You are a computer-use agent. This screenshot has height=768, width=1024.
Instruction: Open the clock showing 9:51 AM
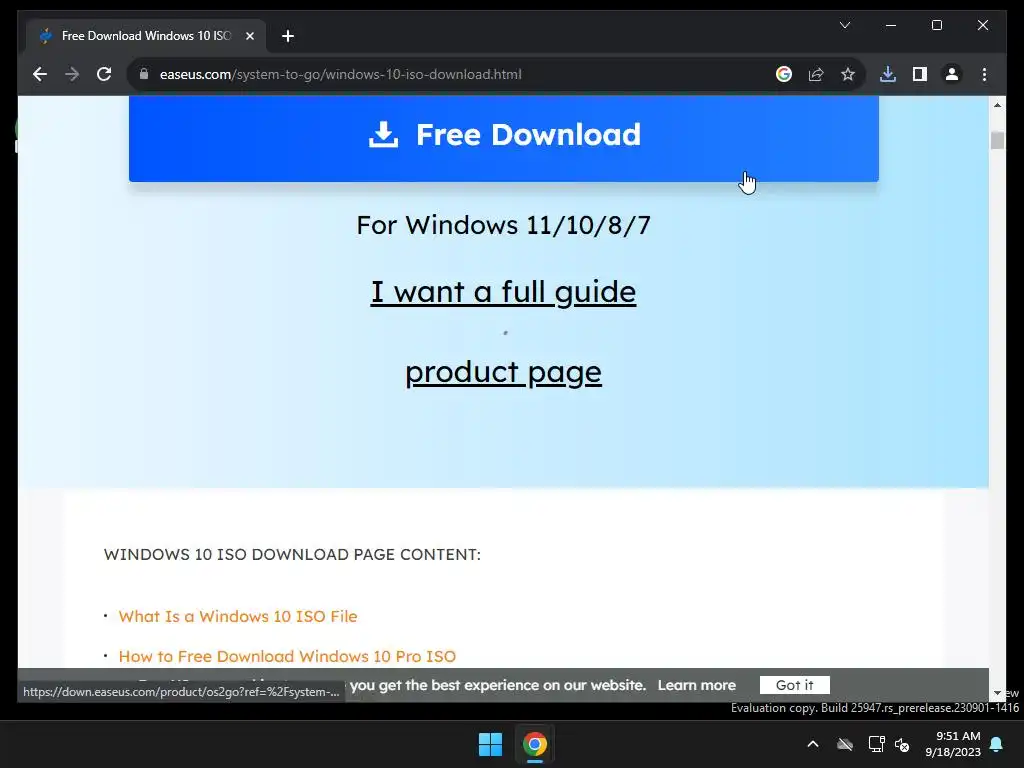click(x=953, y=744)
